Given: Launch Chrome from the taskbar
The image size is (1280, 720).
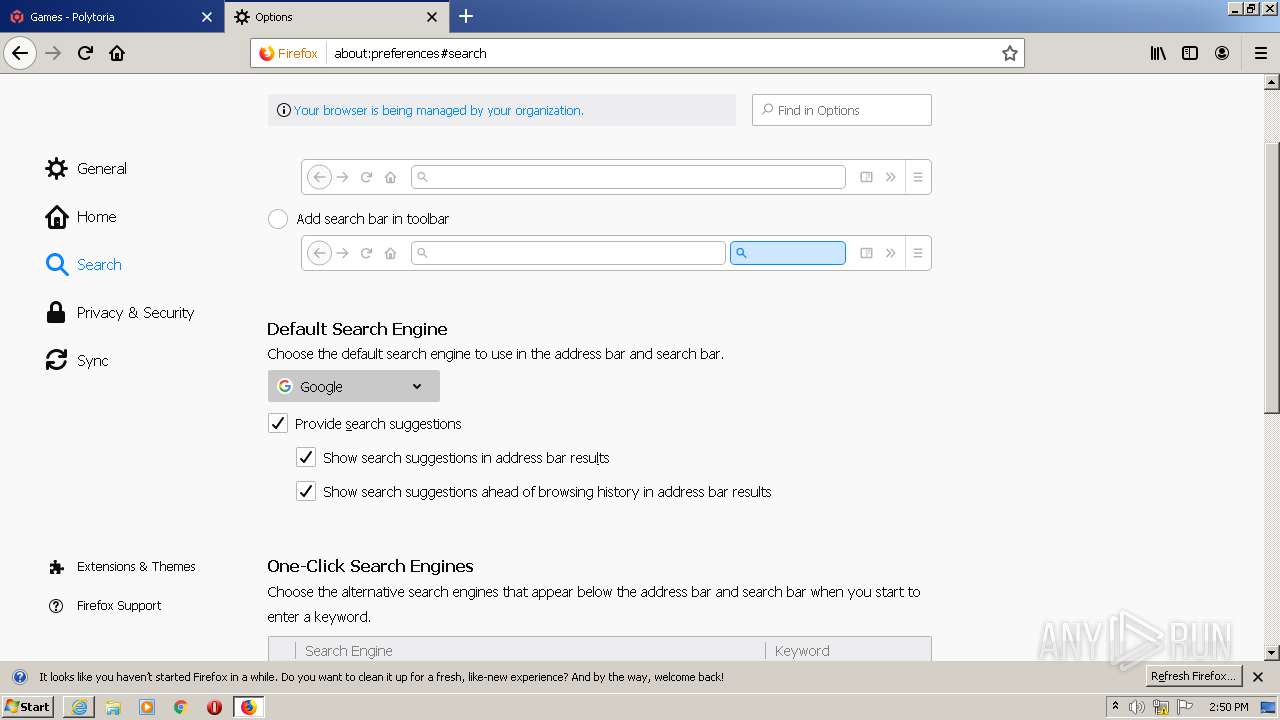Looking at the screenshot, I should (x=181, y=707).
